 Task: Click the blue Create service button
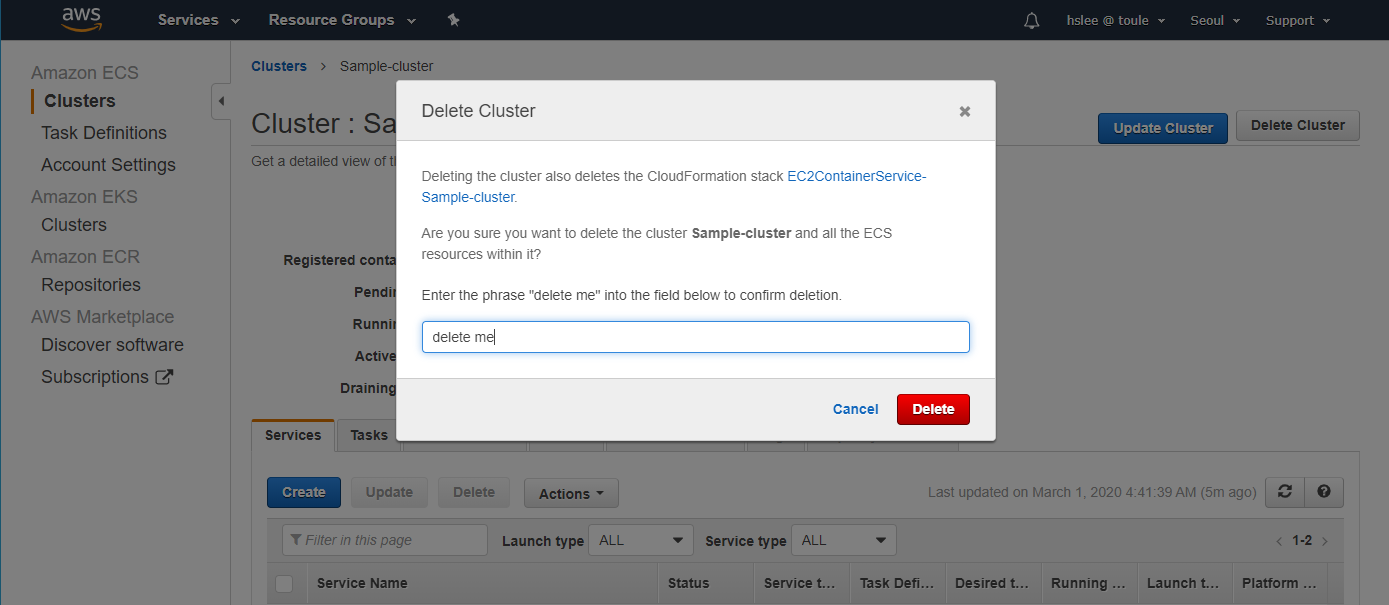pos(304,492)
